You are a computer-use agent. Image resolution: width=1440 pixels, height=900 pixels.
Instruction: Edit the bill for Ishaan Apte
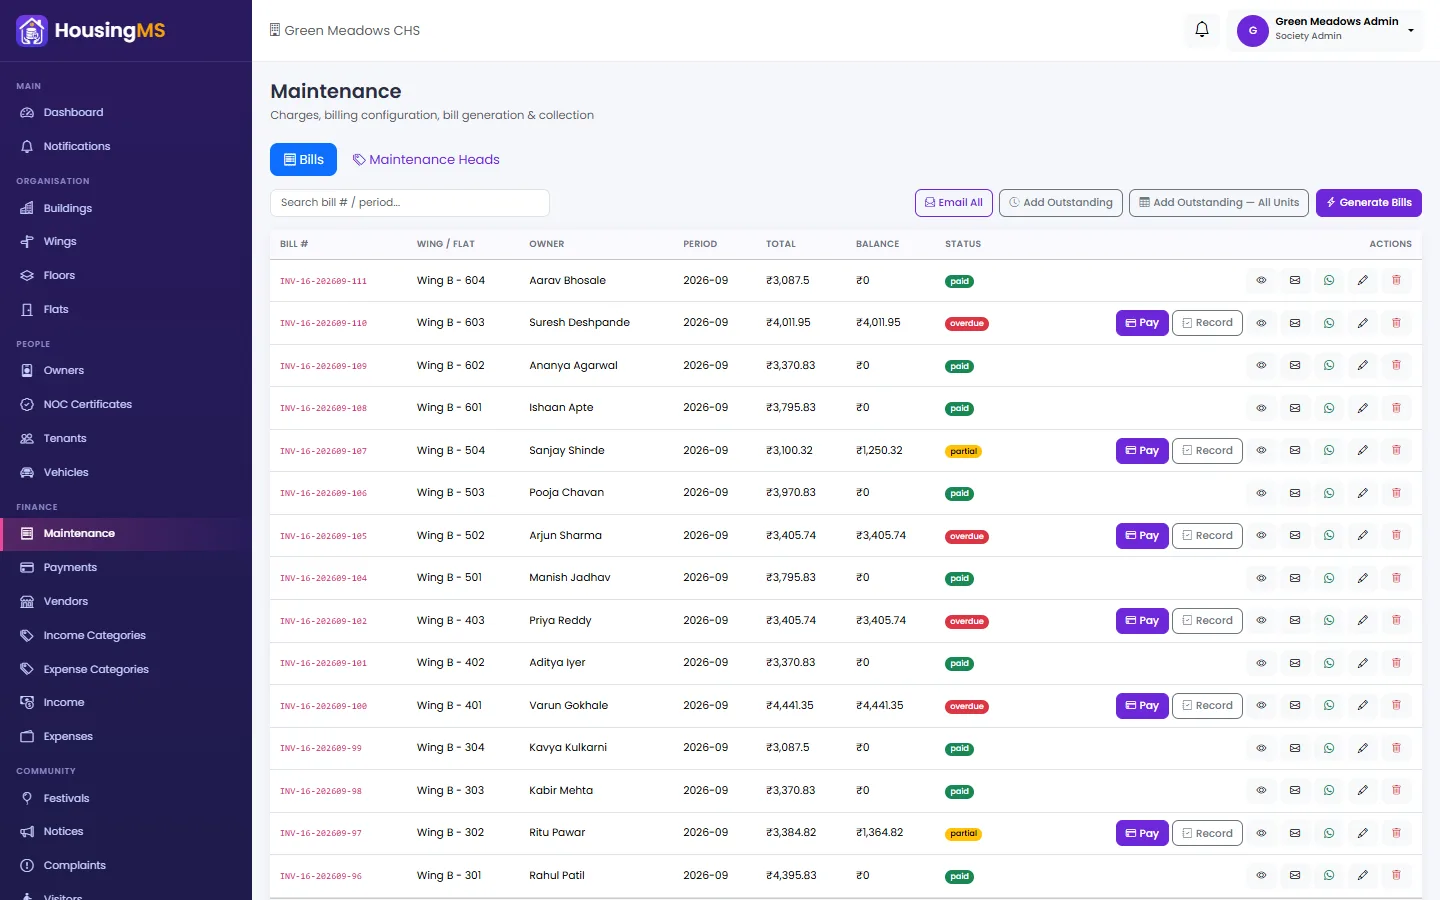pos(1363,408)
